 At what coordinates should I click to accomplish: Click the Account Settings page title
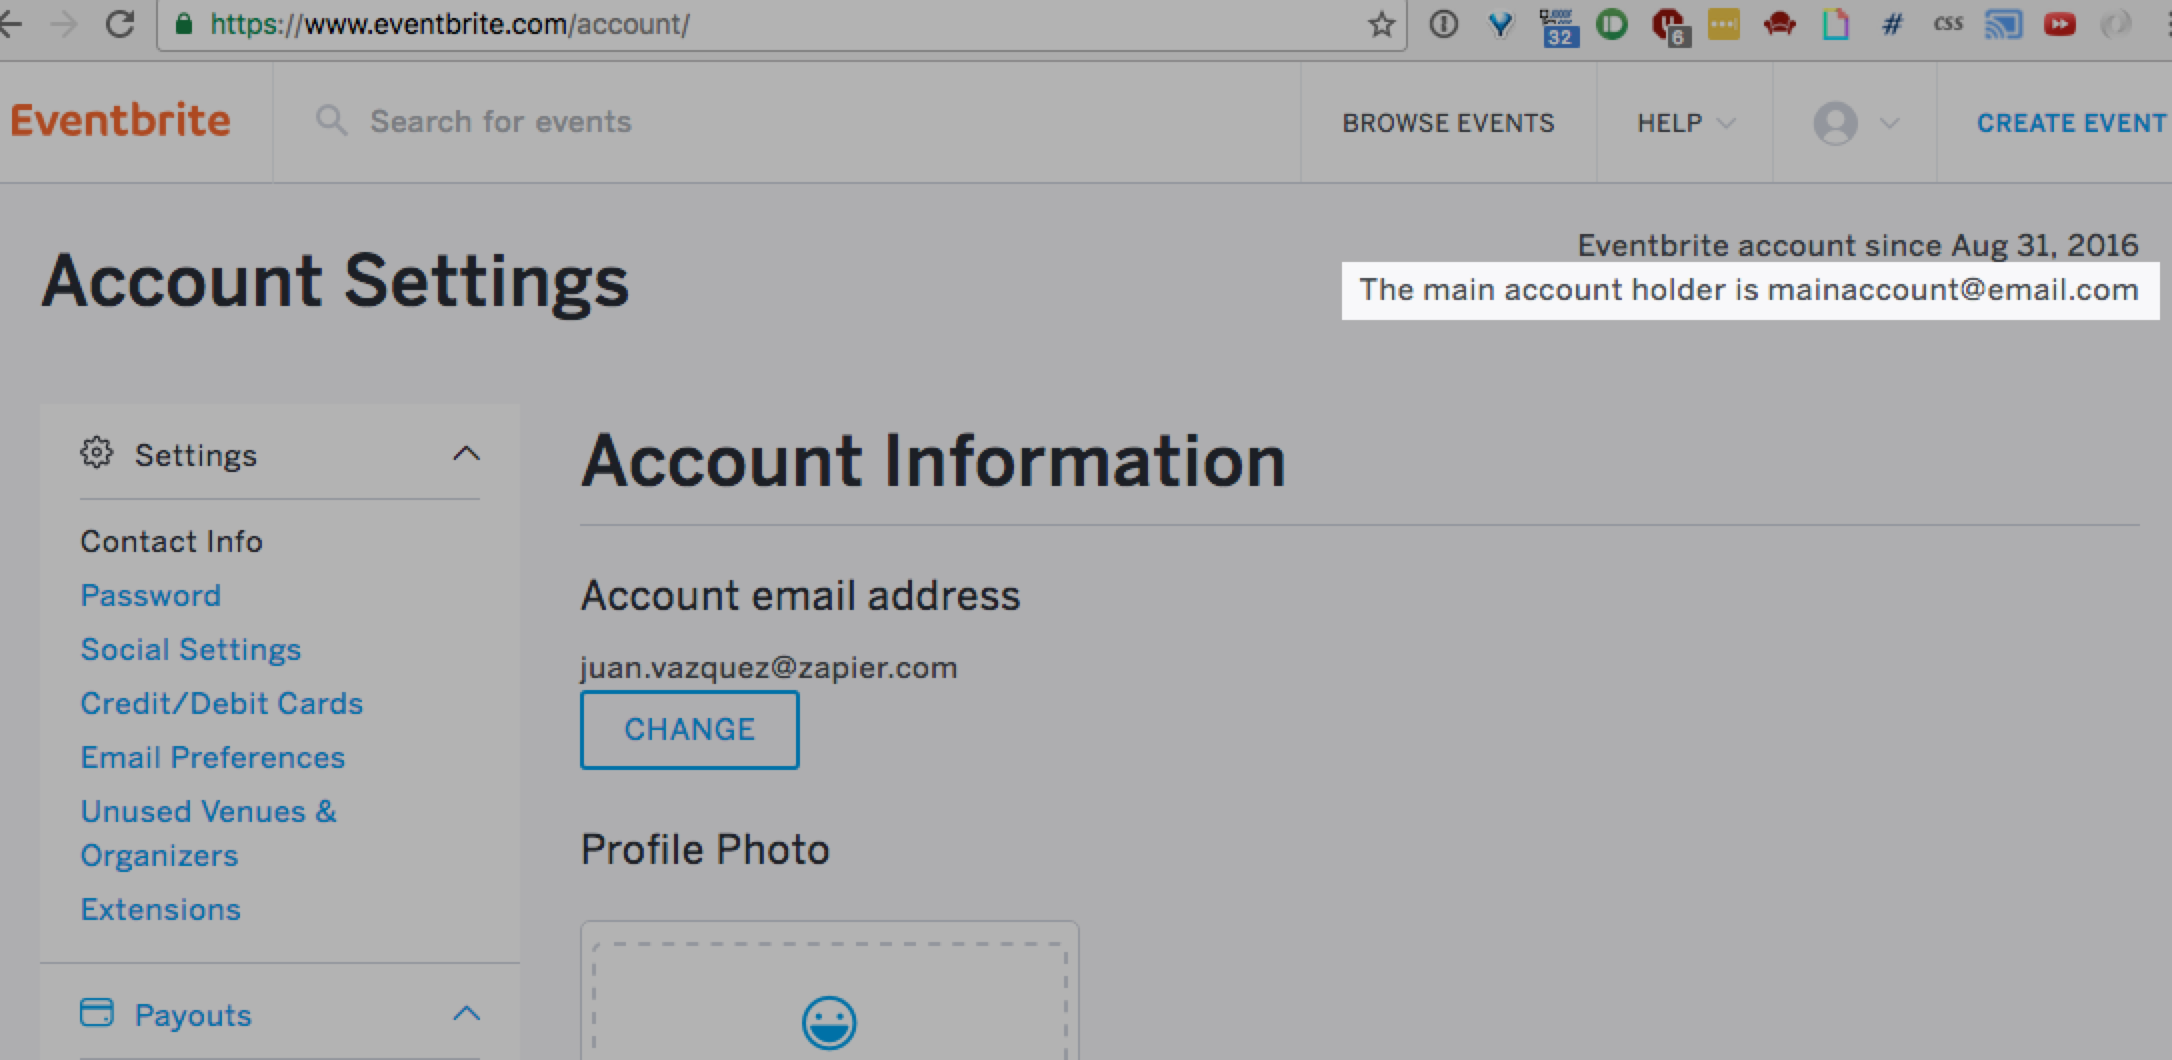[x=335, y=282]
